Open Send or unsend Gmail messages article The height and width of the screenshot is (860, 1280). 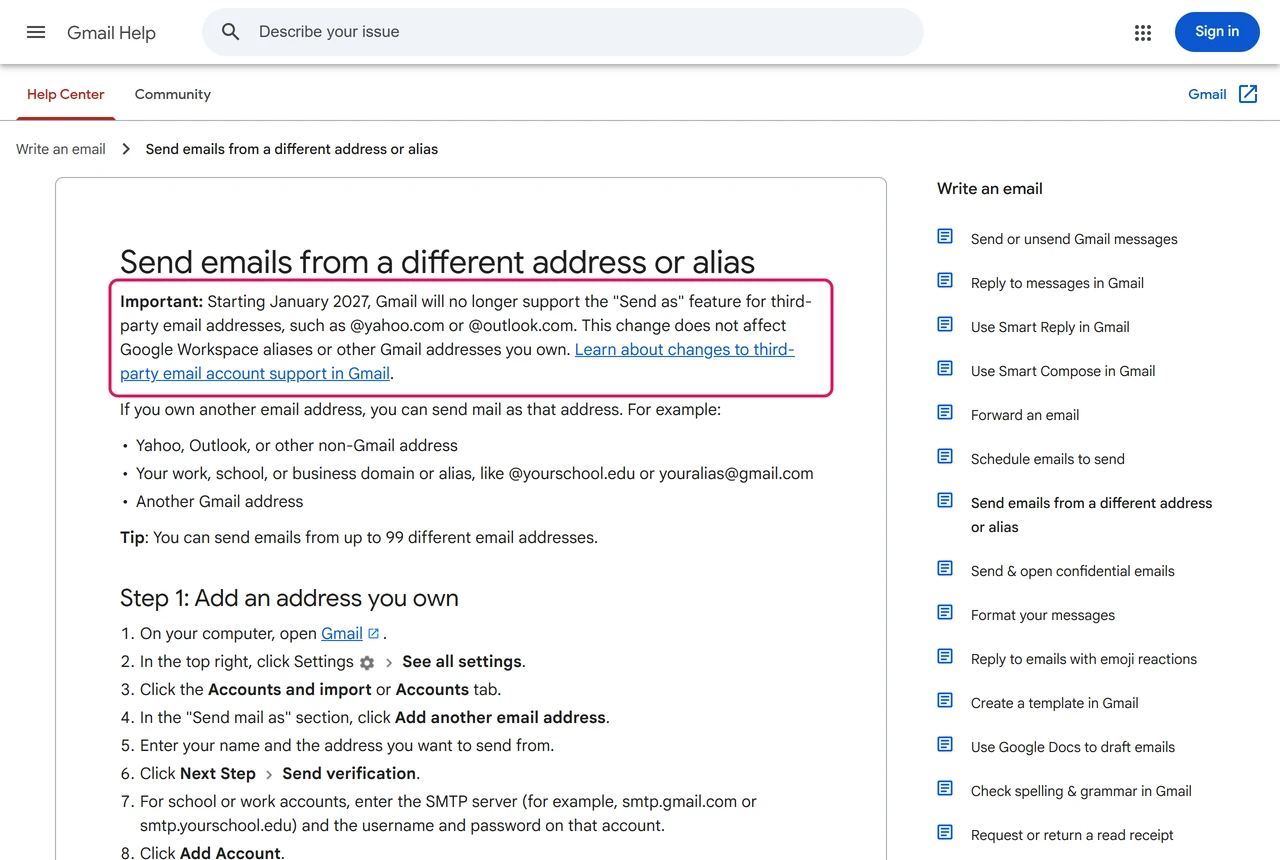click(1074, 239)
